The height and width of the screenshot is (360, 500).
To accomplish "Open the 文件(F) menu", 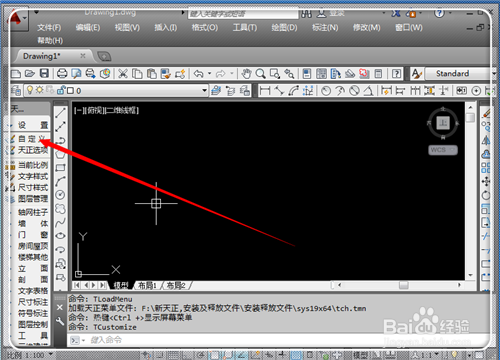I will 49,28.
